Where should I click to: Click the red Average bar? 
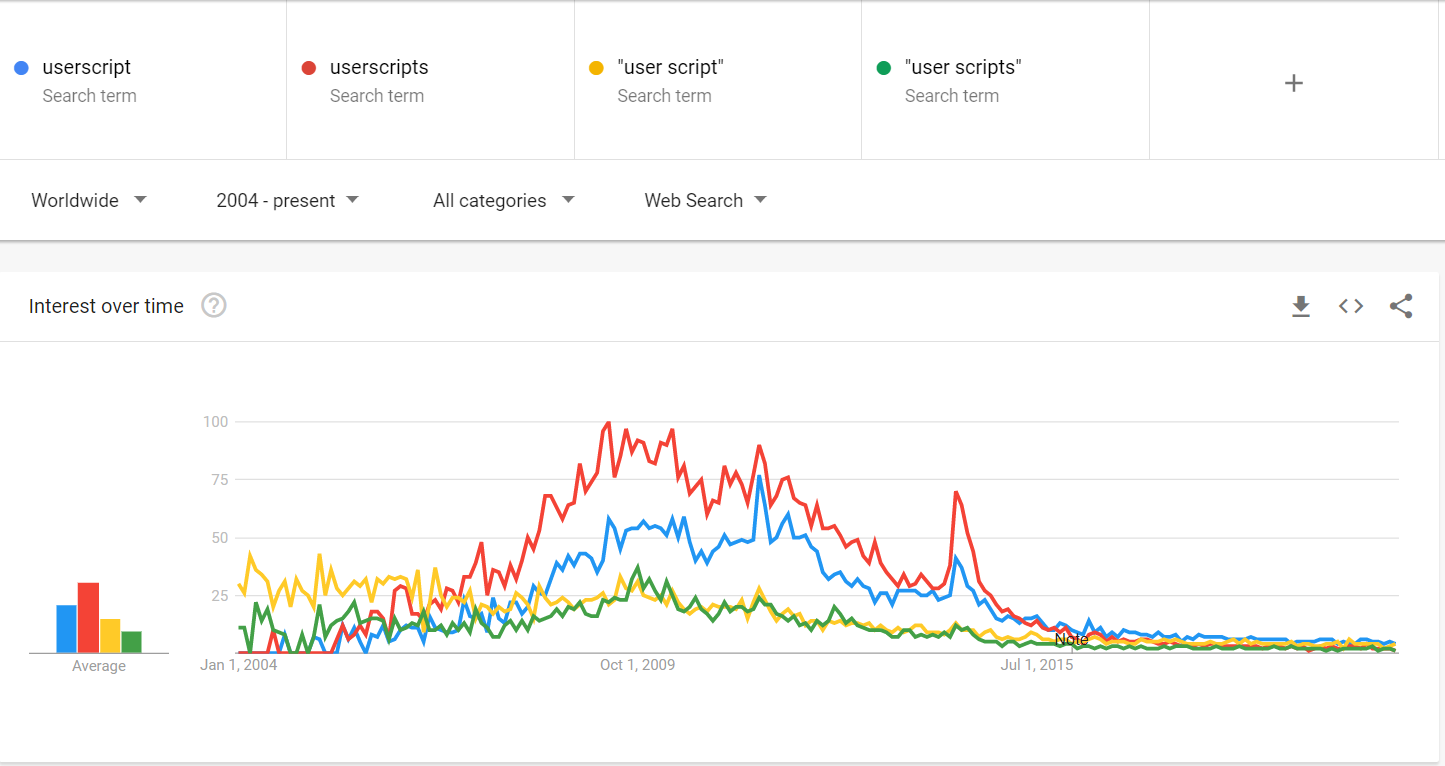88,618
